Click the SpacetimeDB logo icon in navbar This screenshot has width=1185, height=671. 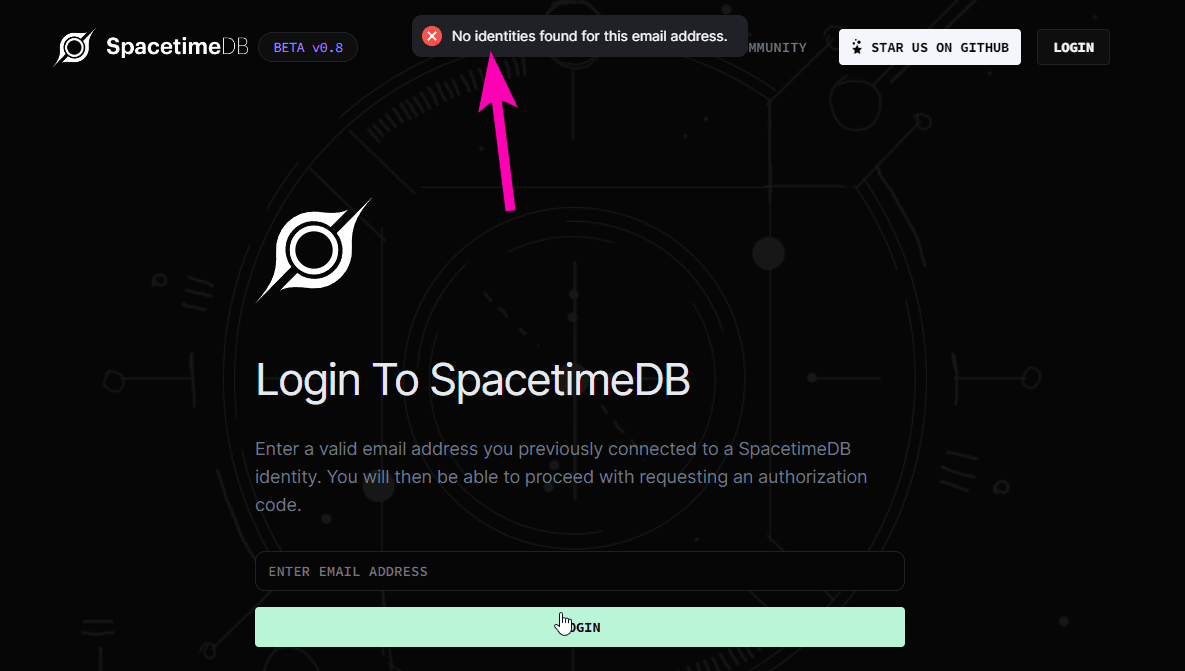74,47
